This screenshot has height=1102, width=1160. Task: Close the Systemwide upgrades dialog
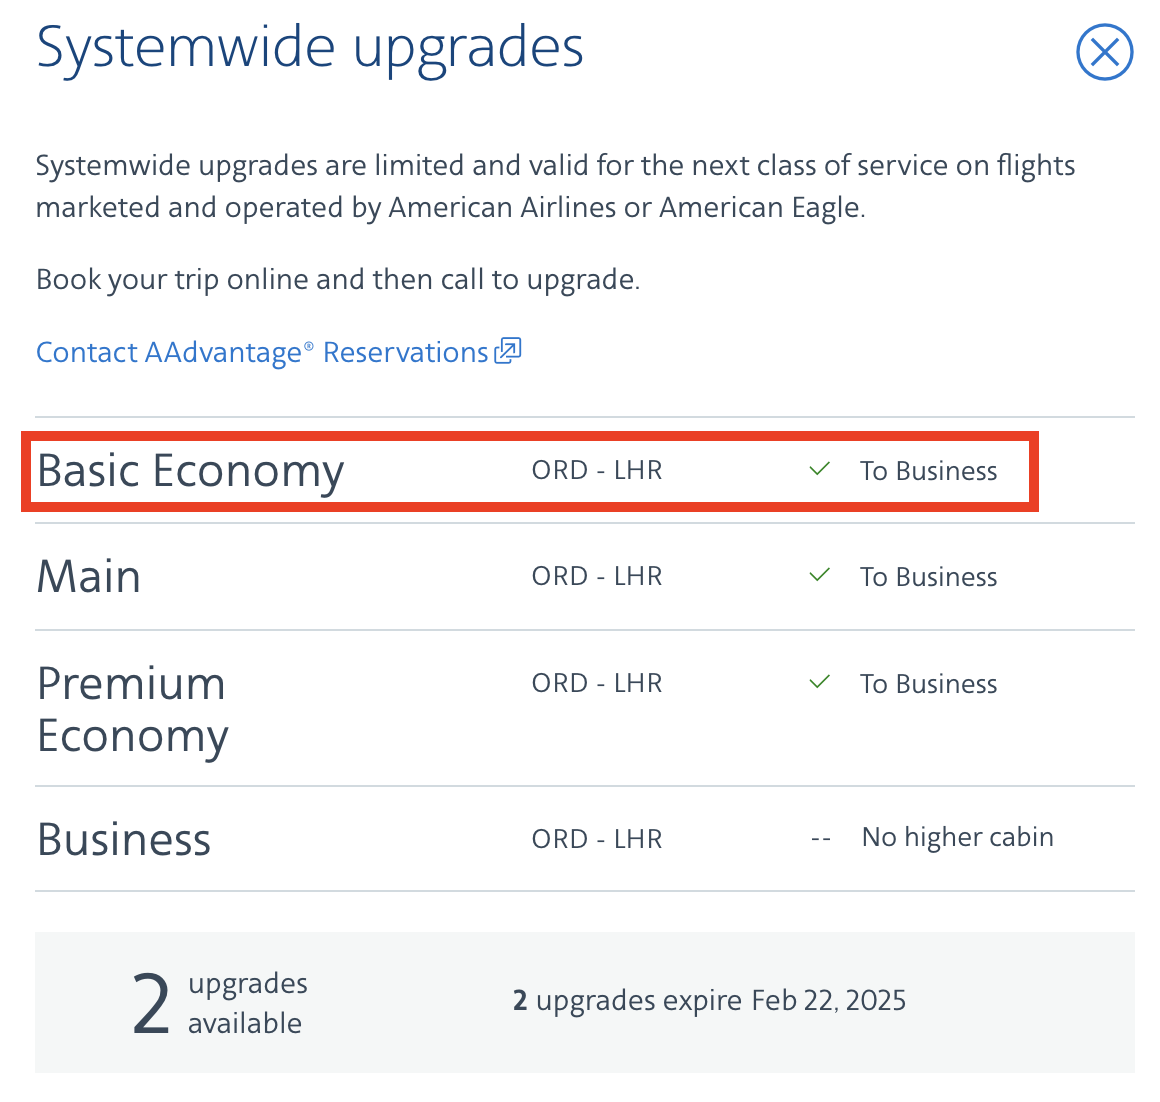click(1104, 52)
